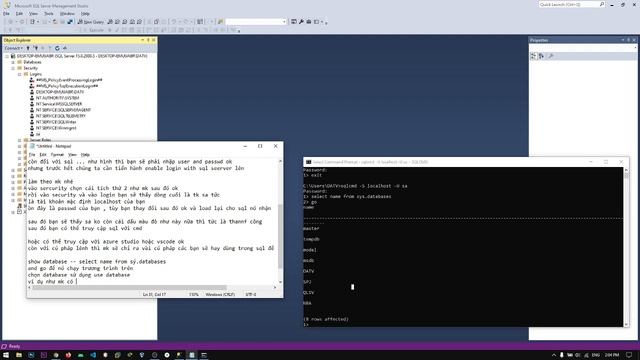
Task: Expand the Databases folder node
Action: click(13, 62)
